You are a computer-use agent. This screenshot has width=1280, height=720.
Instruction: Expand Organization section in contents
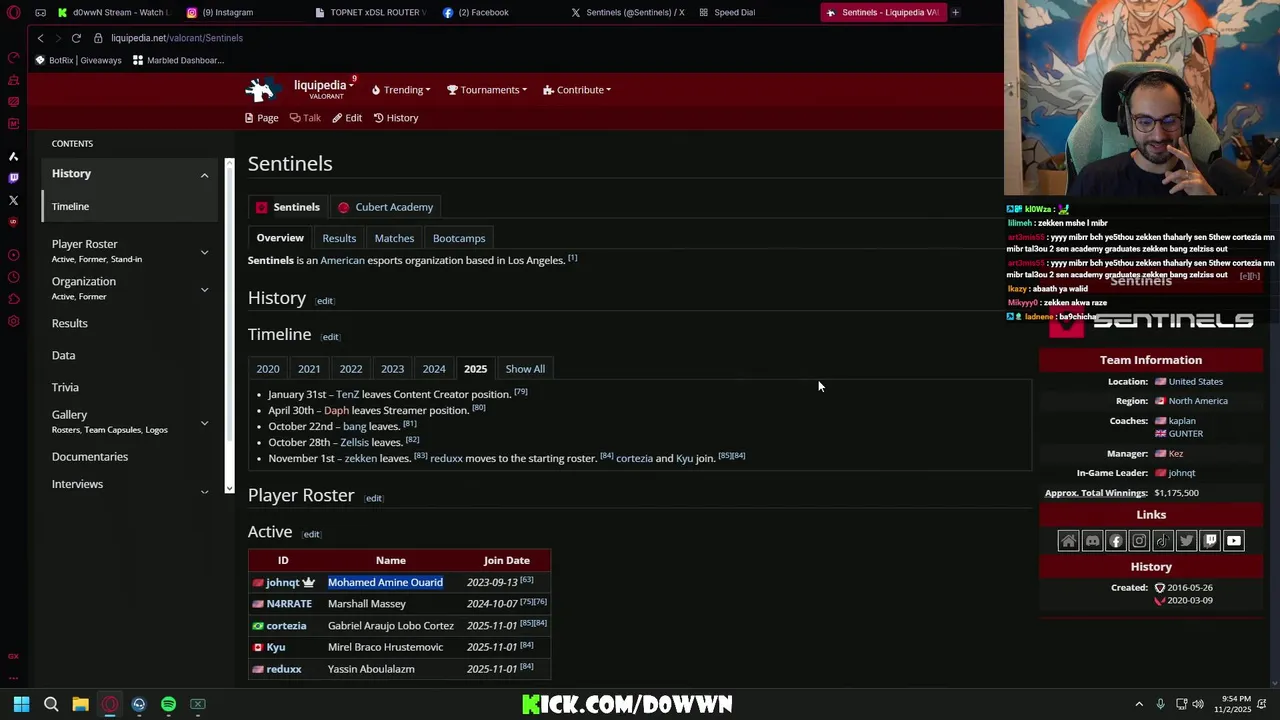[x=204, y=290]
